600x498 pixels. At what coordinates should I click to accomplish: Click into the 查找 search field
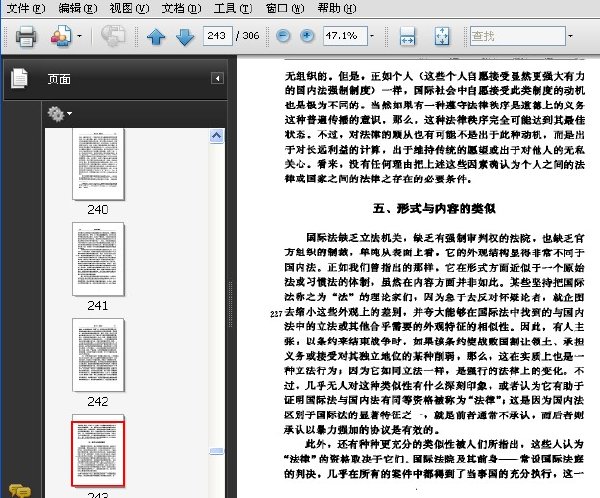click(517, 36)
